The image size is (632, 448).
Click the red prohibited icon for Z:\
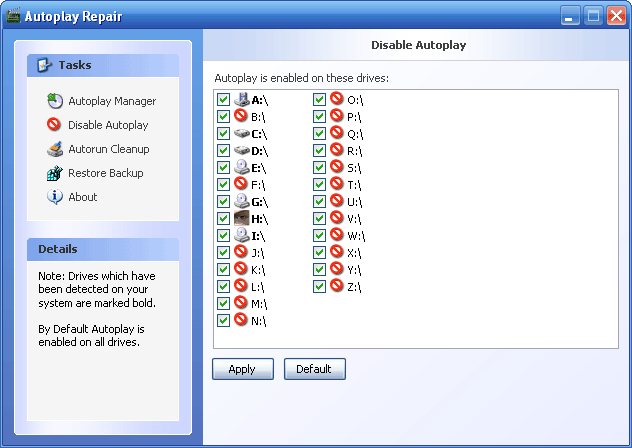(x=337, y=285)
